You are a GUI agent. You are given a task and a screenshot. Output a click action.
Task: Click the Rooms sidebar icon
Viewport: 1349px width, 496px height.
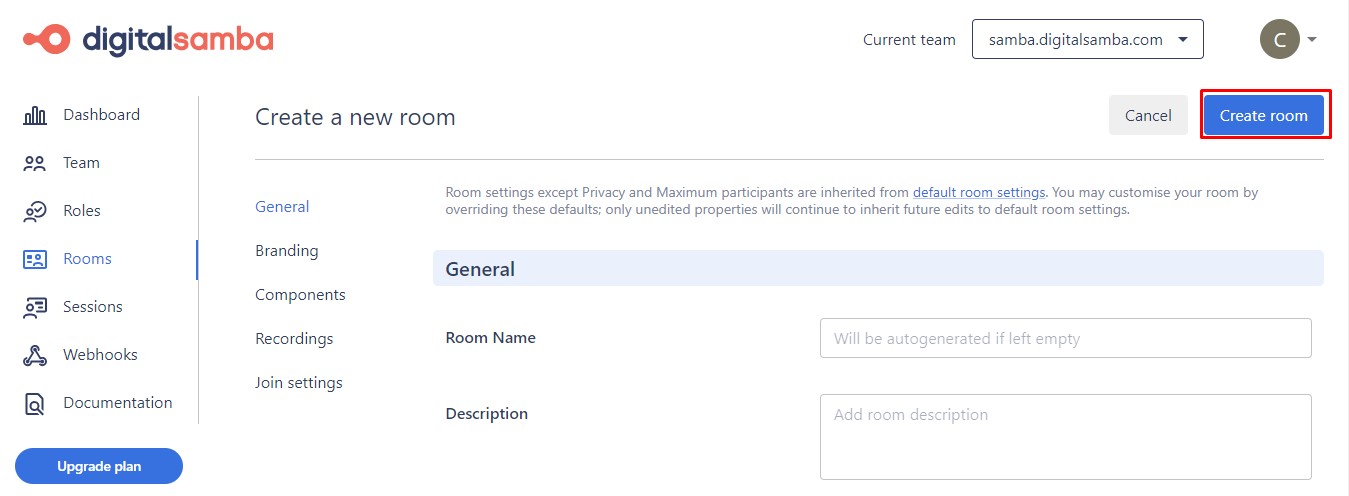point(35,259)
